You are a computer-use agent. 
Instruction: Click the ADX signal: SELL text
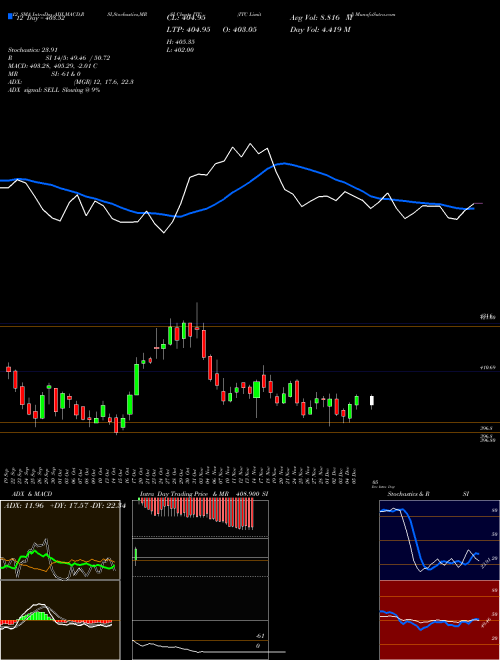[x=54, y=90]
